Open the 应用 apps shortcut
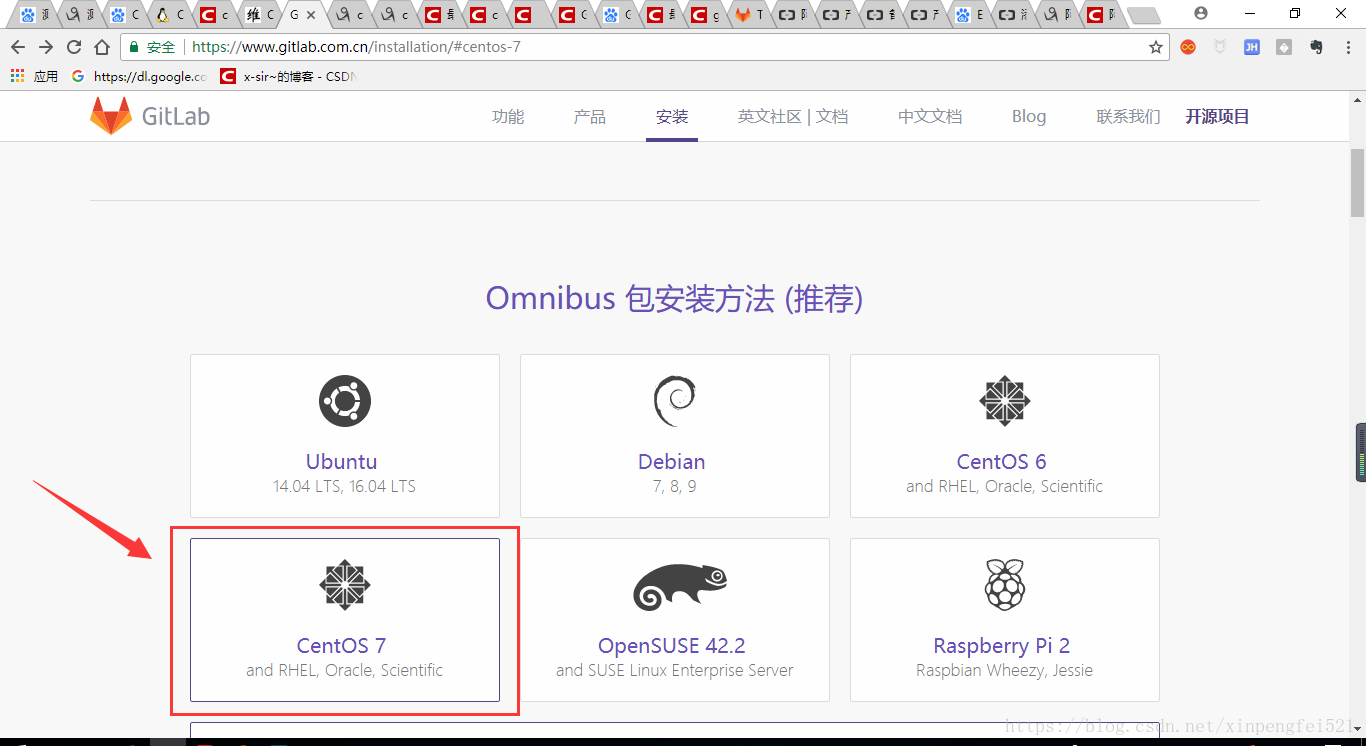The image size is (1366, 746). click(x=34, y=76)
